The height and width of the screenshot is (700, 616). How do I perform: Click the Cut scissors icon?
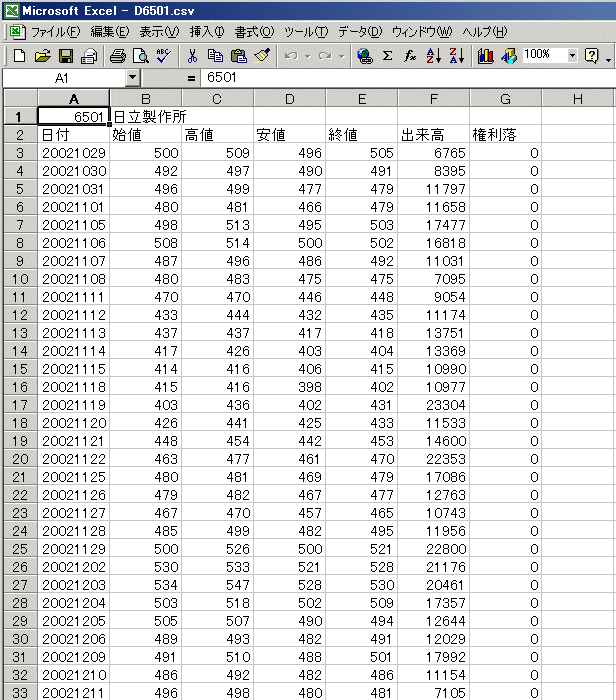tap(192, 56)
